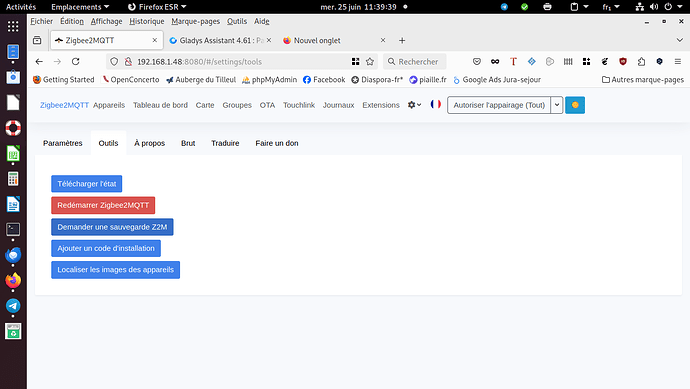The image size is (690, 389).
Task: Click the red uBlock shield icon
Action: tap(623, 62)
